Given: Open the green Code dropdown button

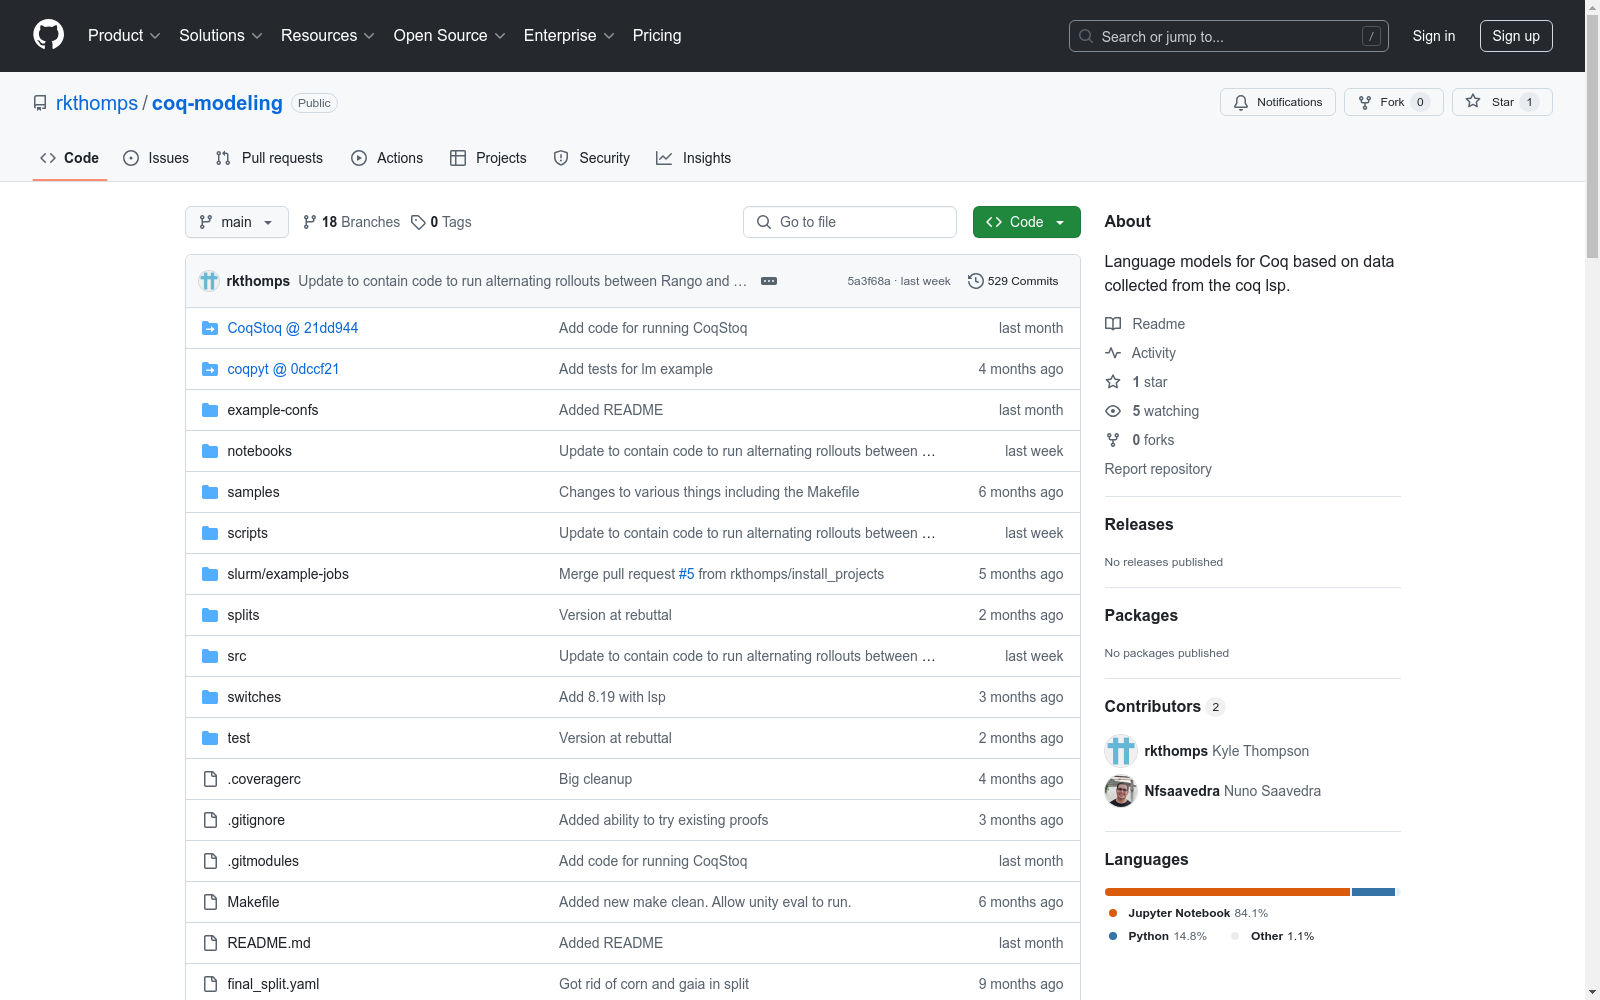Looking at the screenshot, I should (1026, 222).
